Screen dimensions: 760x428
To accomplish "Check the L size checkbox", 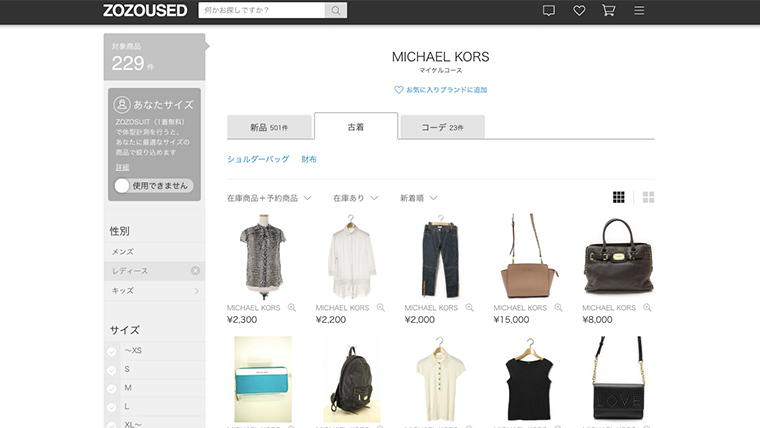I will (x=112, y=407).
